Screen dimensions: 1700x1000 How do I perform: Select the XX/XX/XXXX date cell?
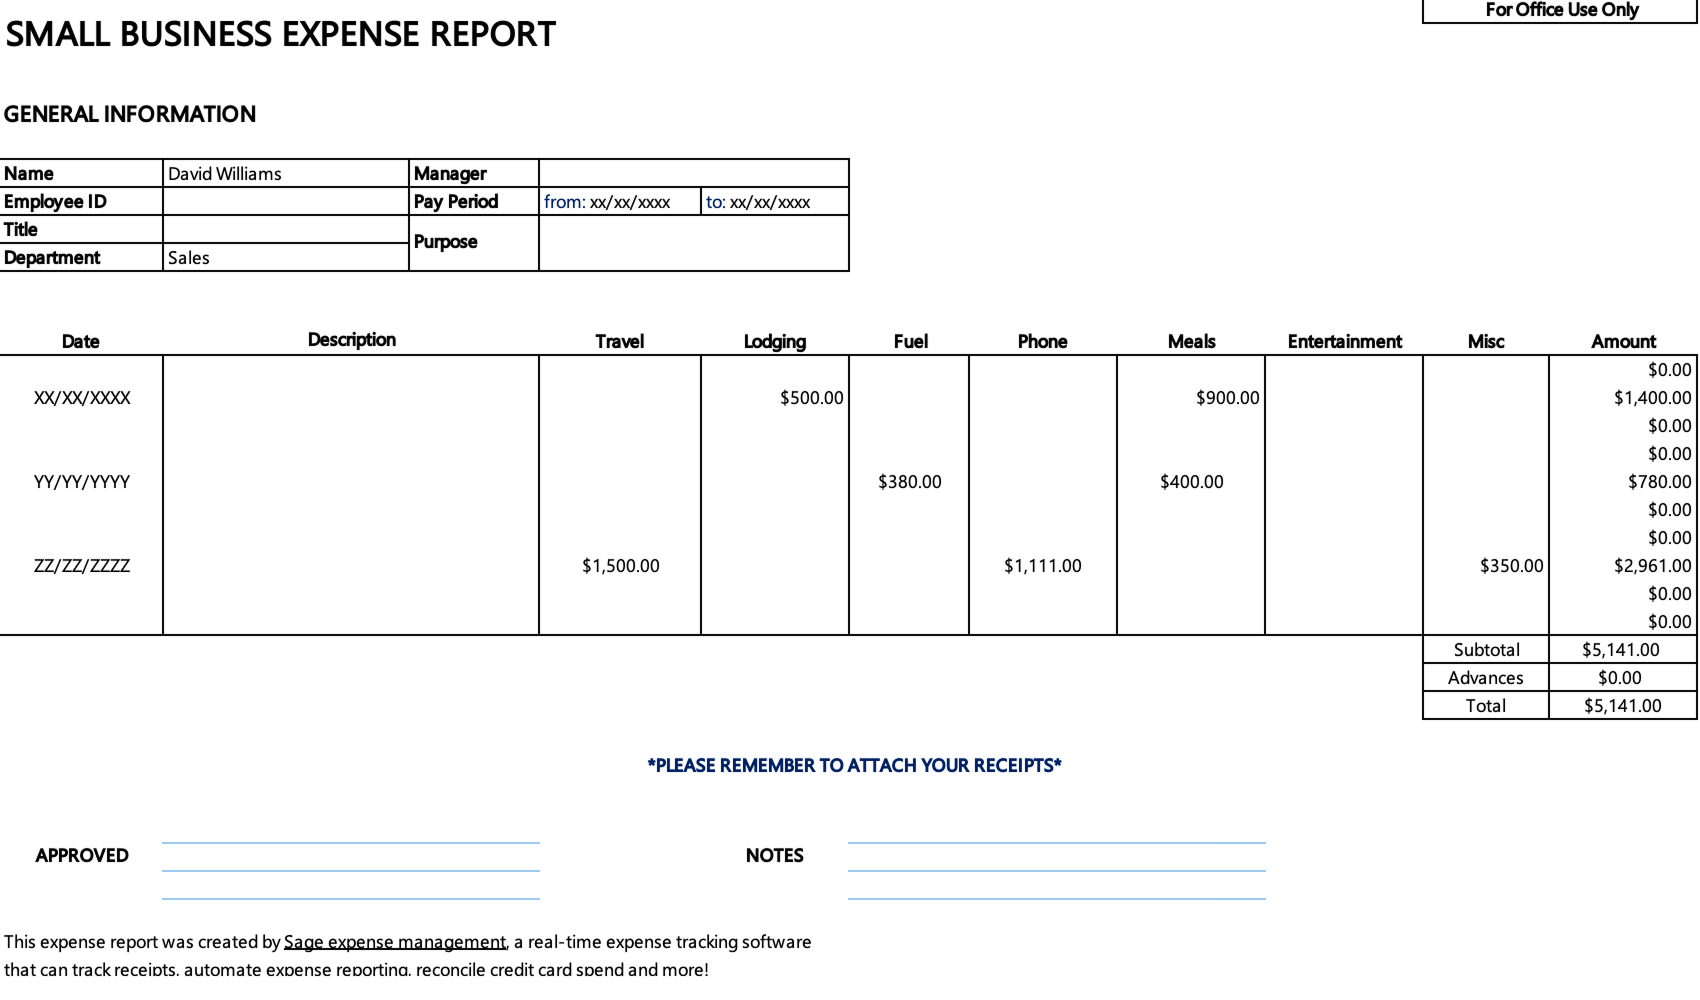click(80, 397)
